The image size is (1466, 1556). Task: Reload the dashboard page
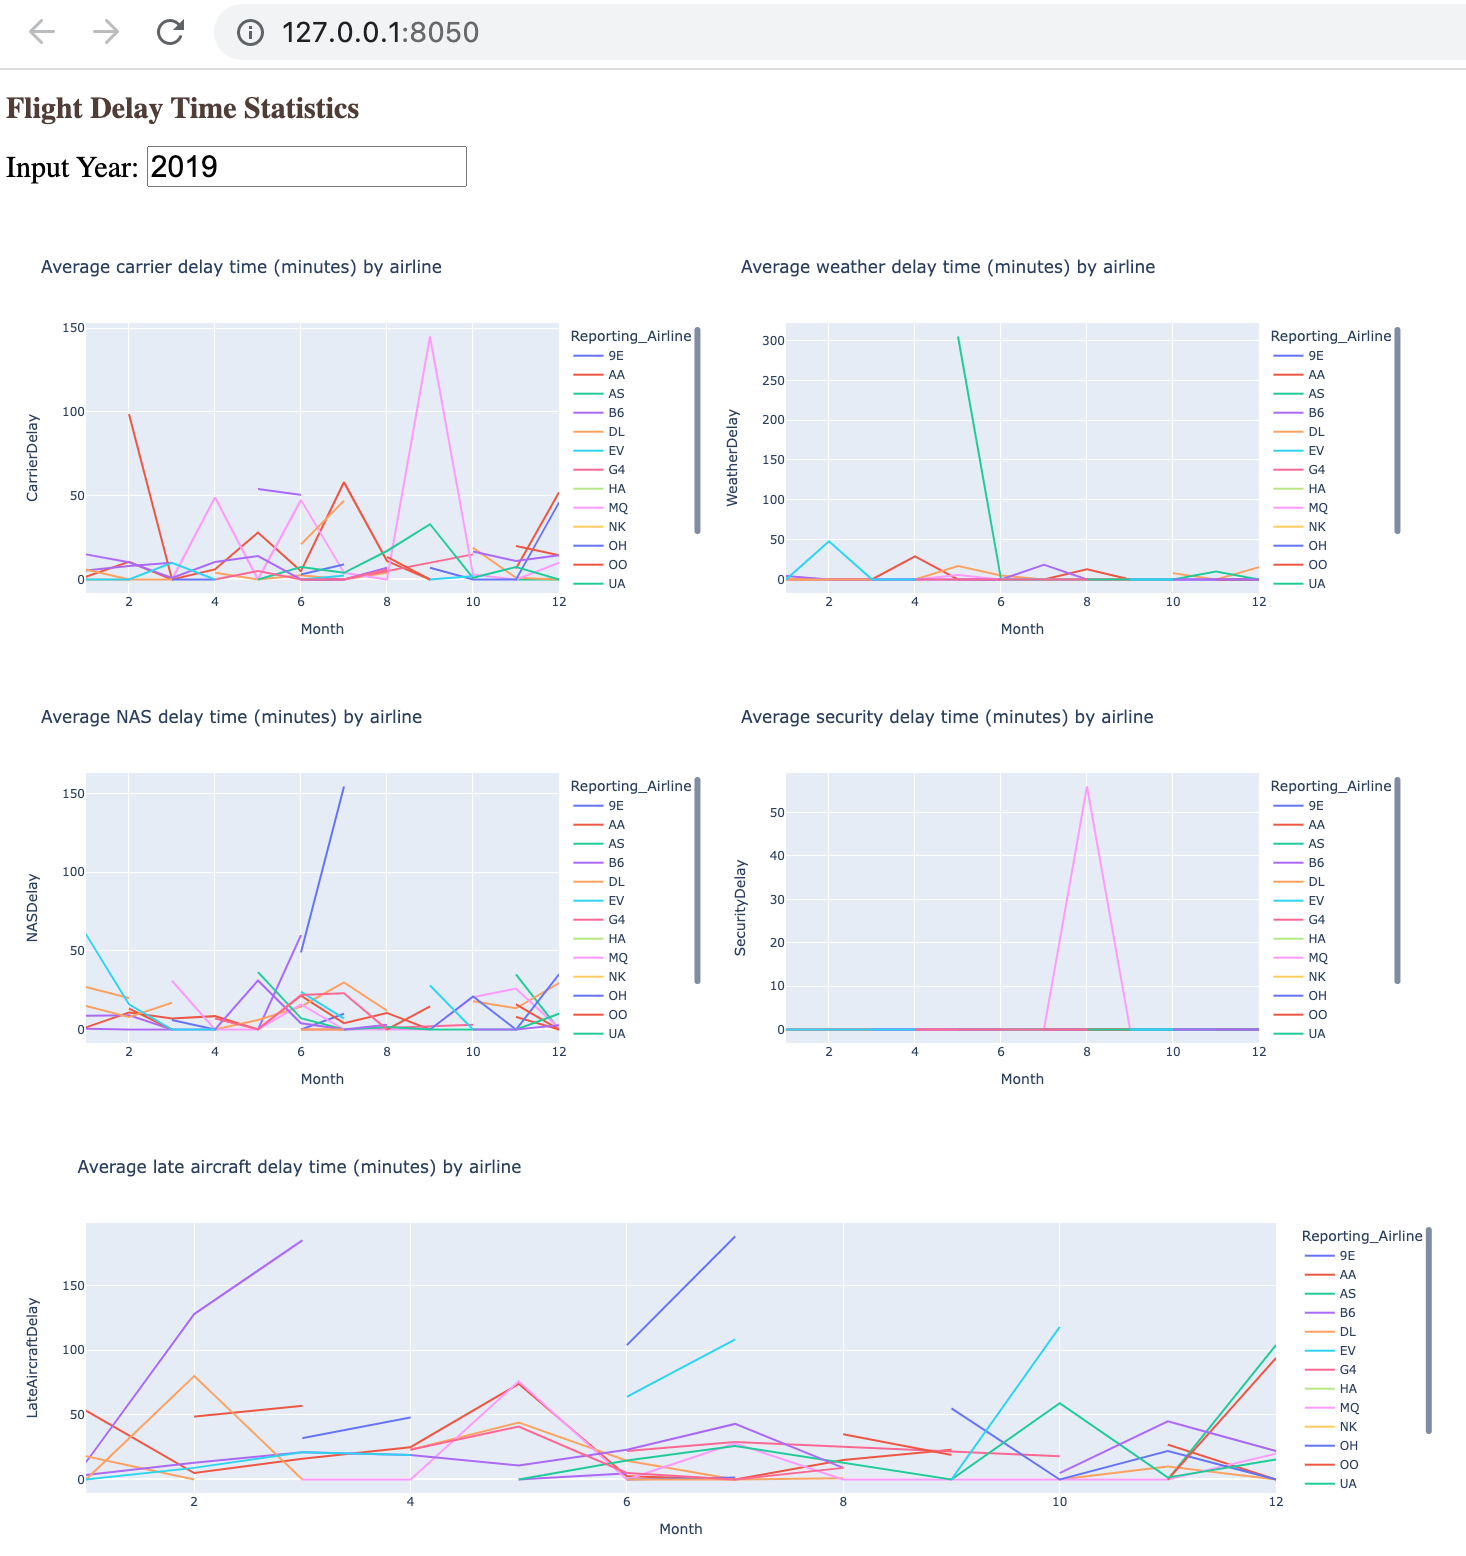tap(169, 32)
